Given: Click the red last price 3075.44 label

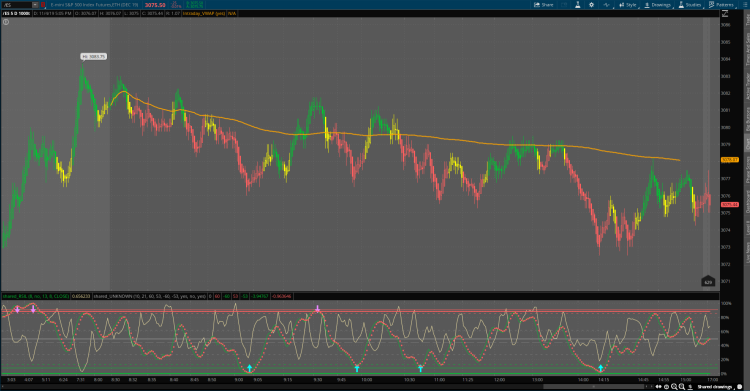Looking at the screenshot, I should [x=729, y=204].
